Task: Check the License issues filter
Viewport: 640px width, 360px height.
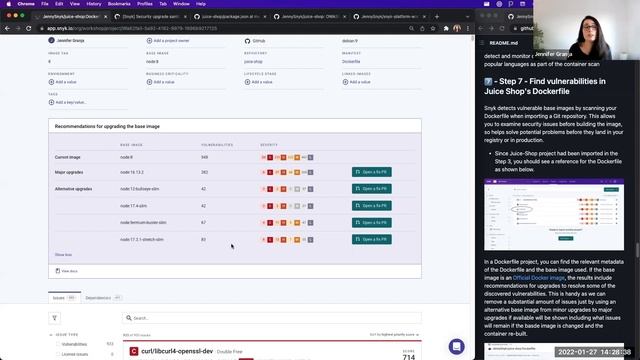Action: pos(58,354)
